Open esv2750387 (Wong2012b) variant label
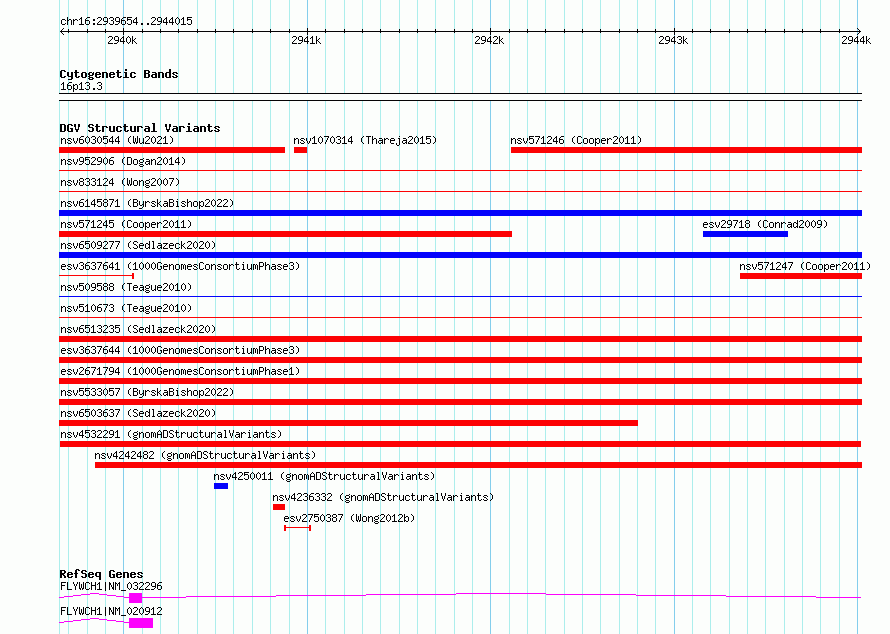This screenshot has width=890, height=634. (349, 518)
